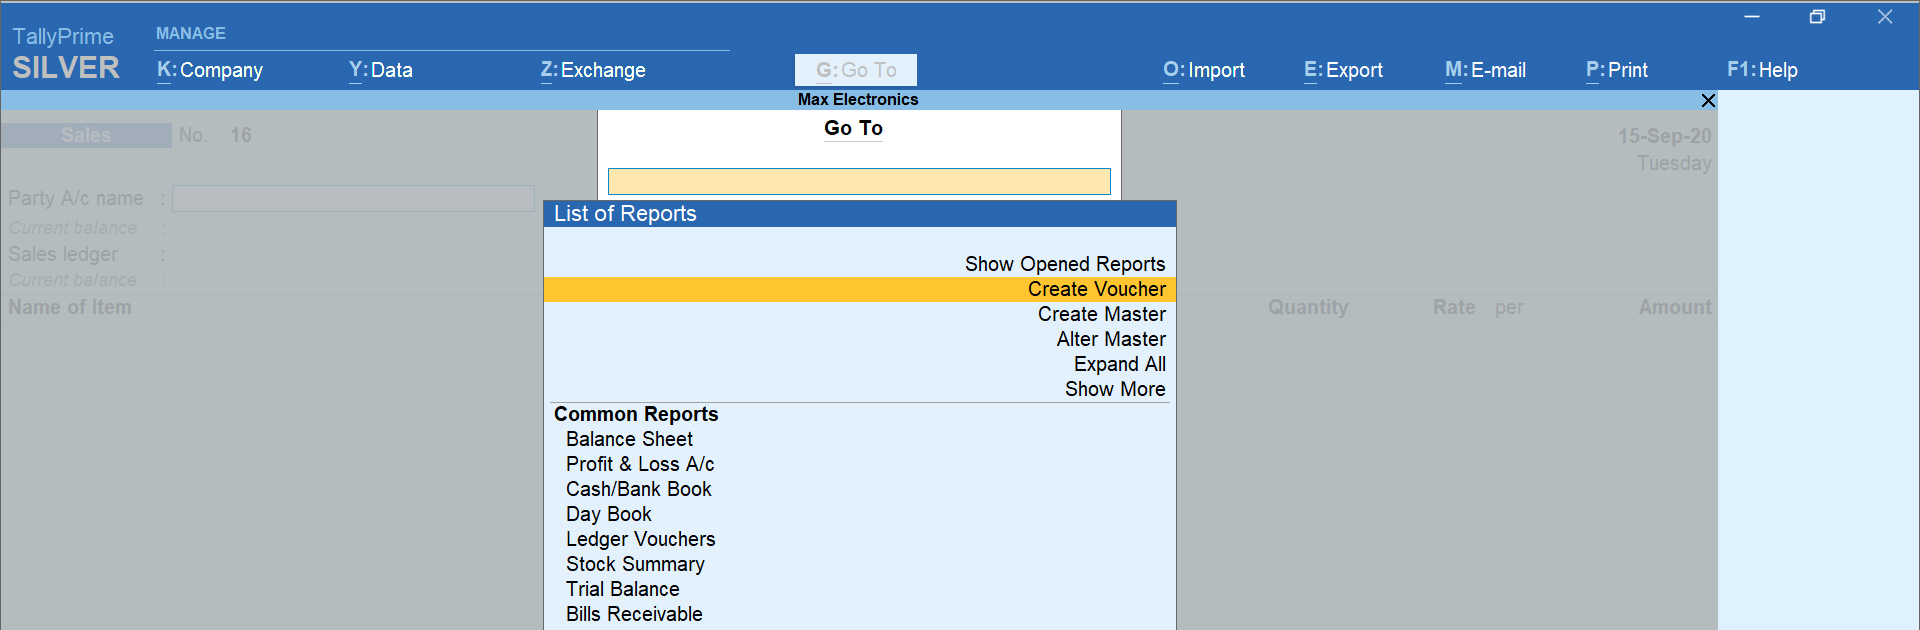Image resolution: width=1920 pixels, height=630 pixels.
Task: Open the O: Import menu
Action: click(x=1204, y=70)
